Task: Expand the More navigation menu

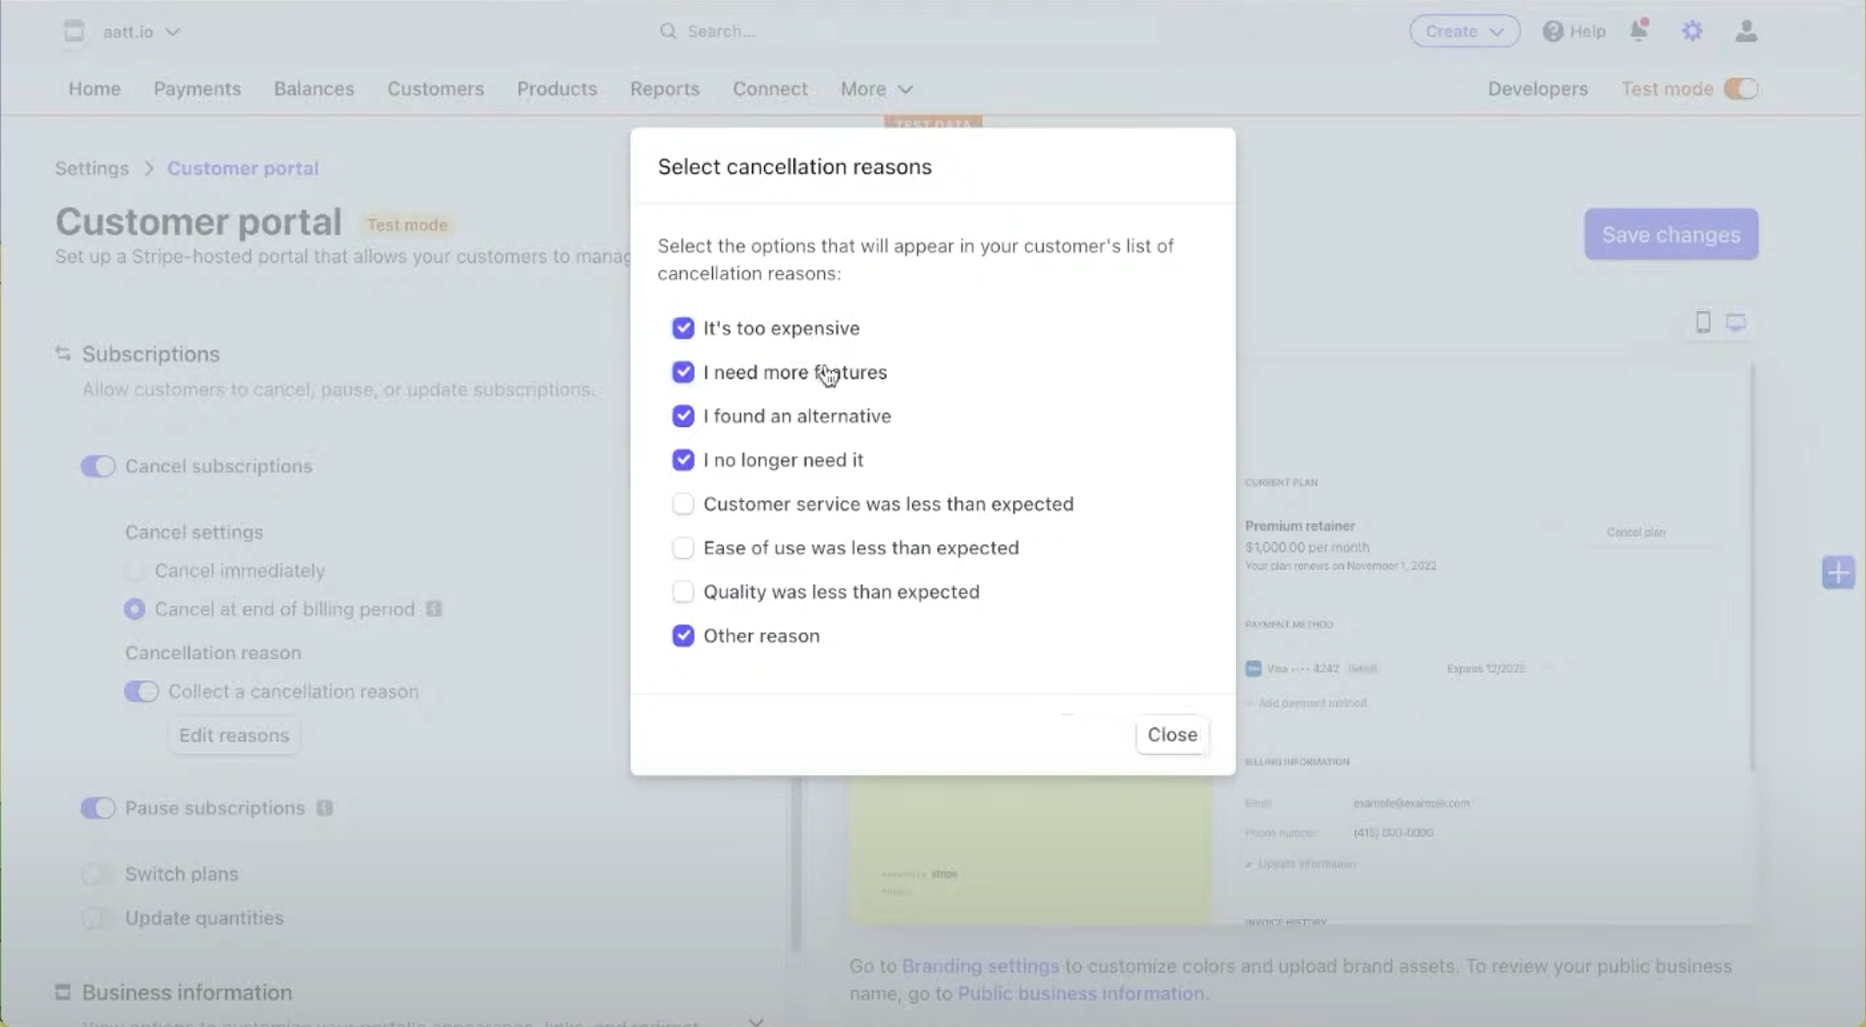Action: click(875, 89)
